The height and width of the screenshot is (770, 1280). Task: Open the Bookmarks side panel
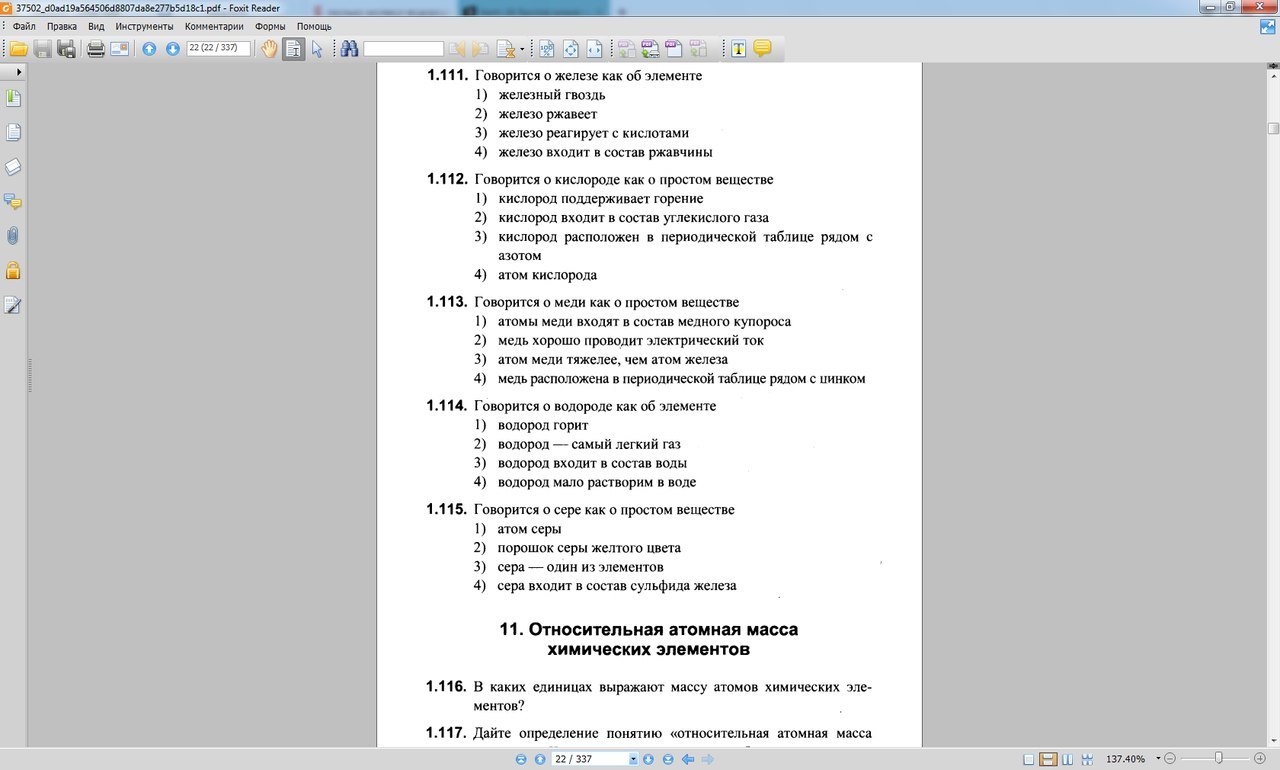pos(13,98)
